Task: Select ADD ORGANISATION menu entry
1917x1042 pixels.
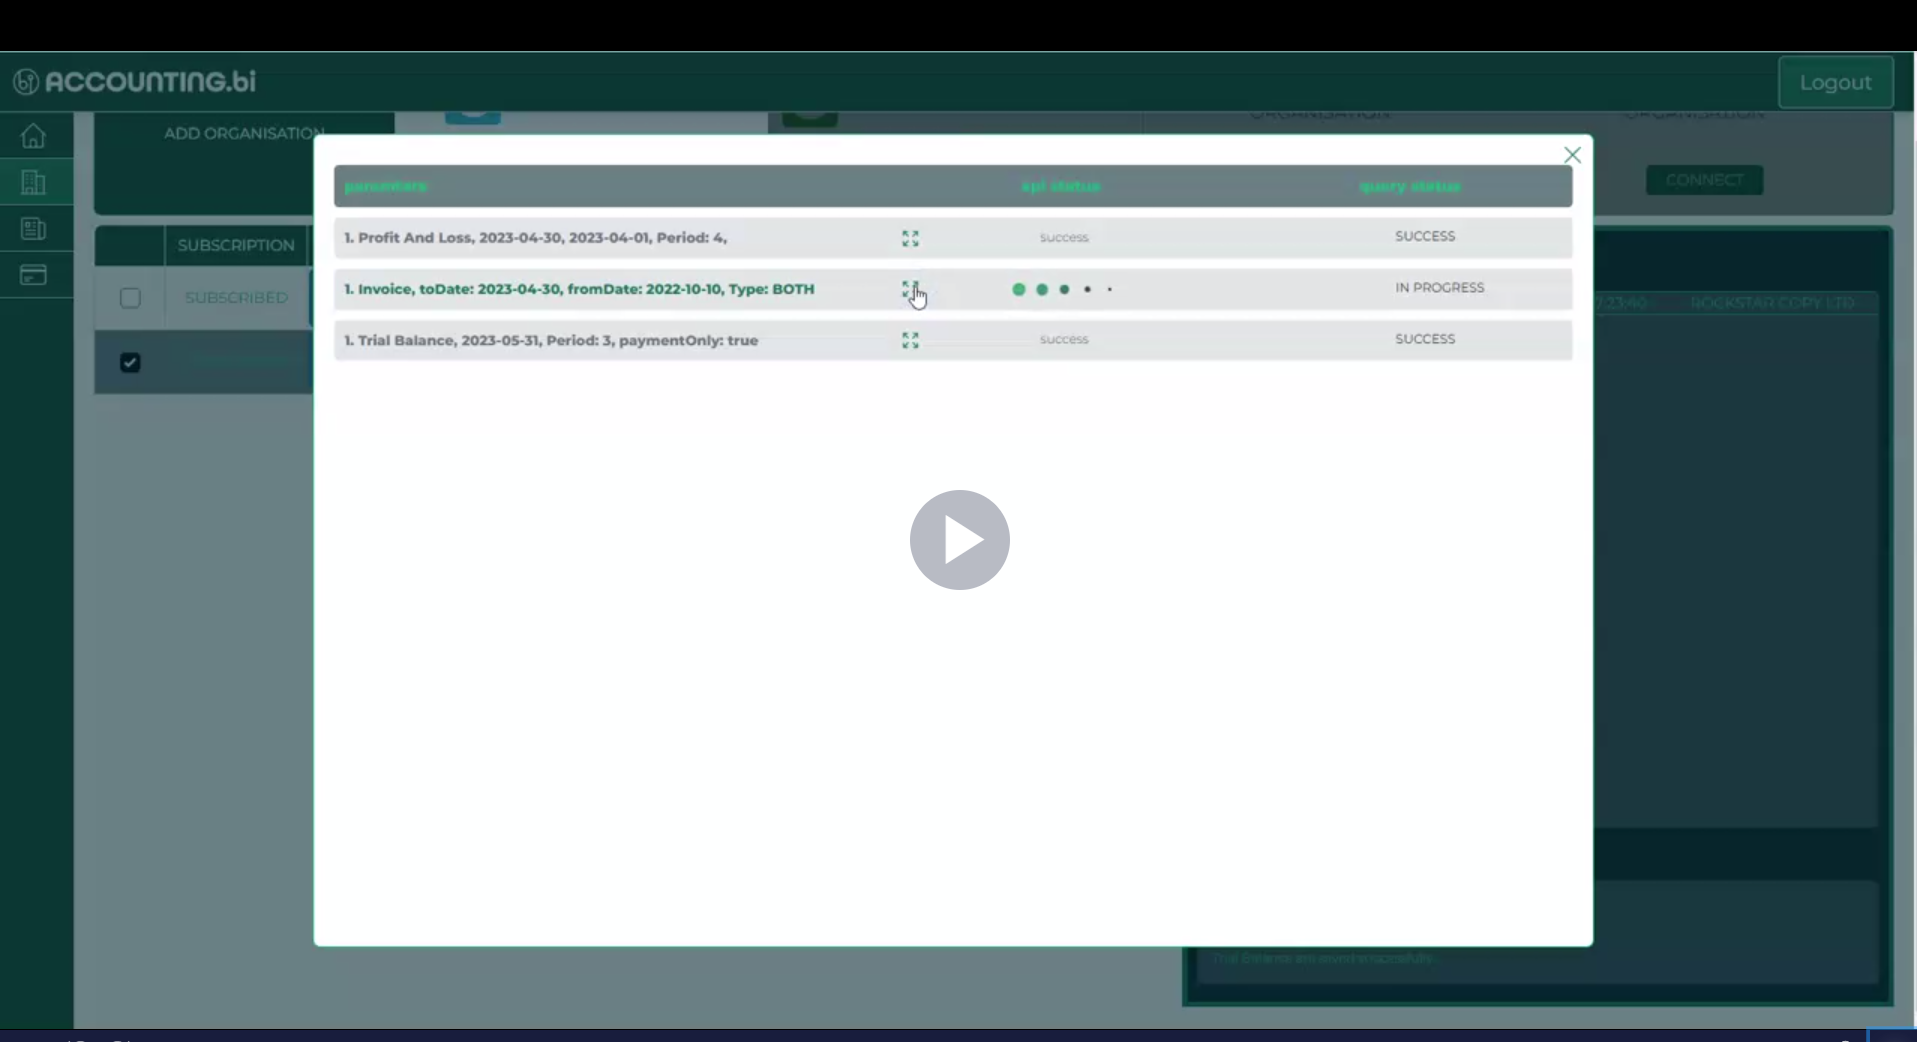Action: point(243,132)
